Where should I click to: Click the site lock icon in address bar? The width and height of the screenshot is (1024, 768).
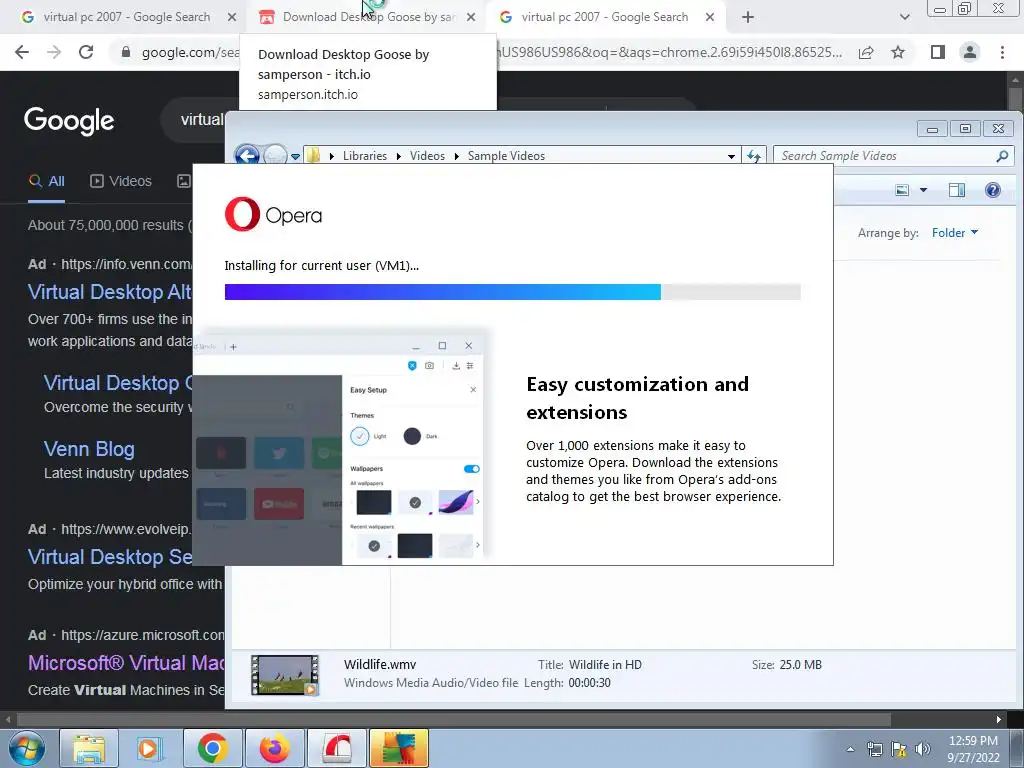126,52
